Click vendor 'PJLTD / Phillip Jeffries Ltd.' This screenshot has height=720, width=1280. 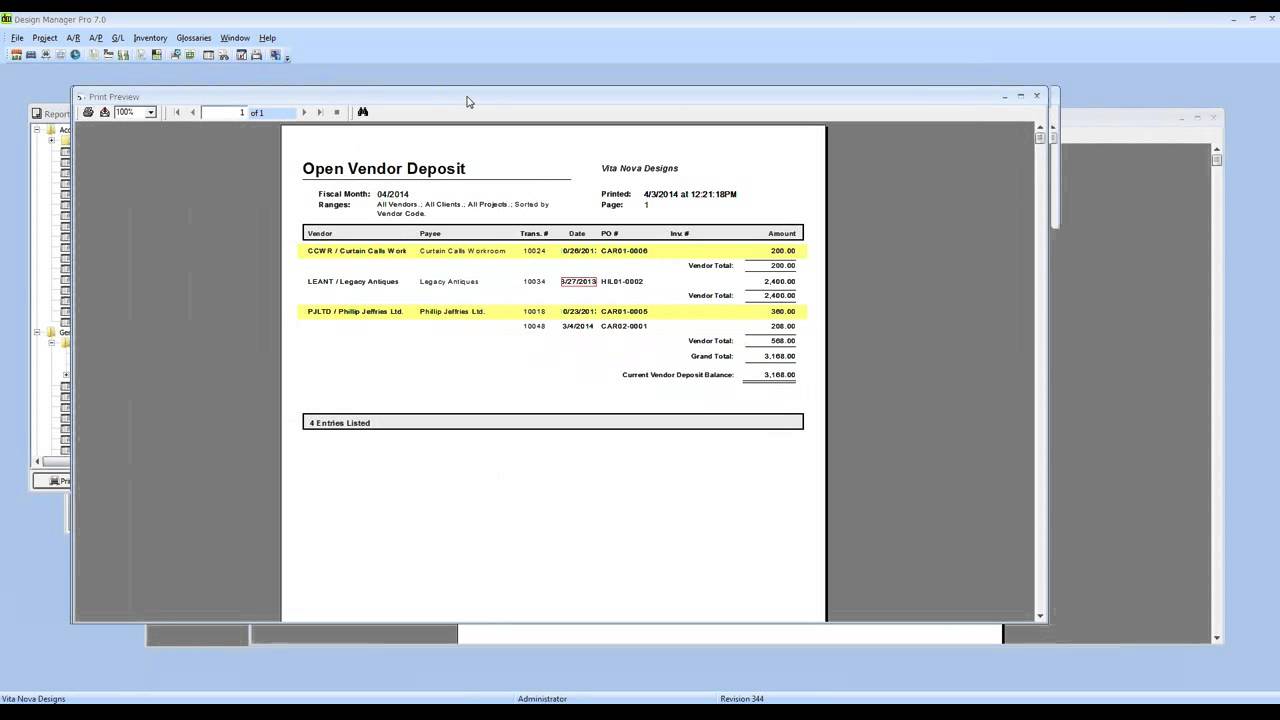tap(355, 311)
